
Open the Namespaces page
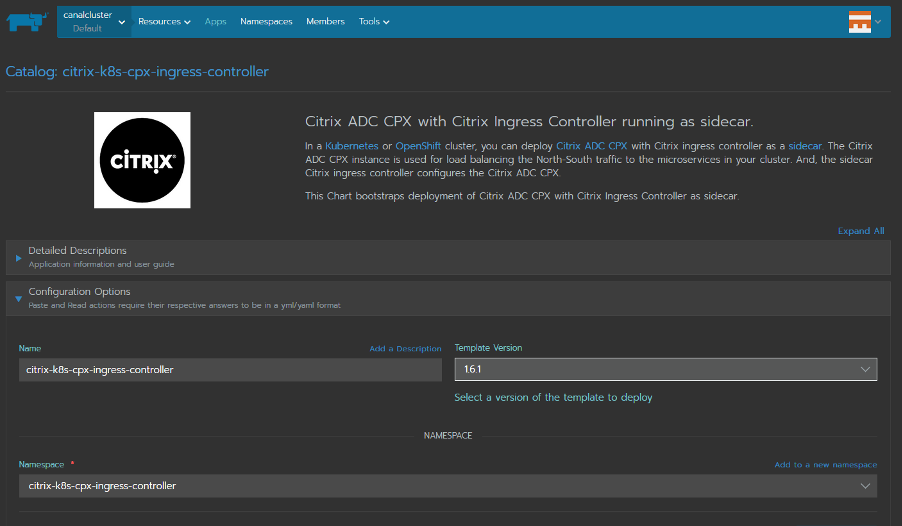(266, 21)
